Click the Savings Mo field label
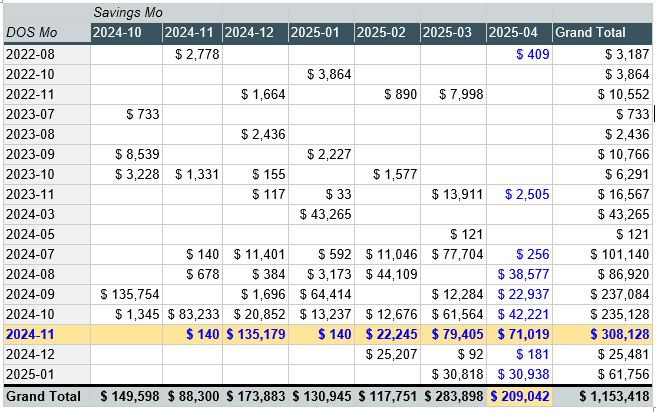The width and height of the screenshot is (656, 412). coord(129,12)
